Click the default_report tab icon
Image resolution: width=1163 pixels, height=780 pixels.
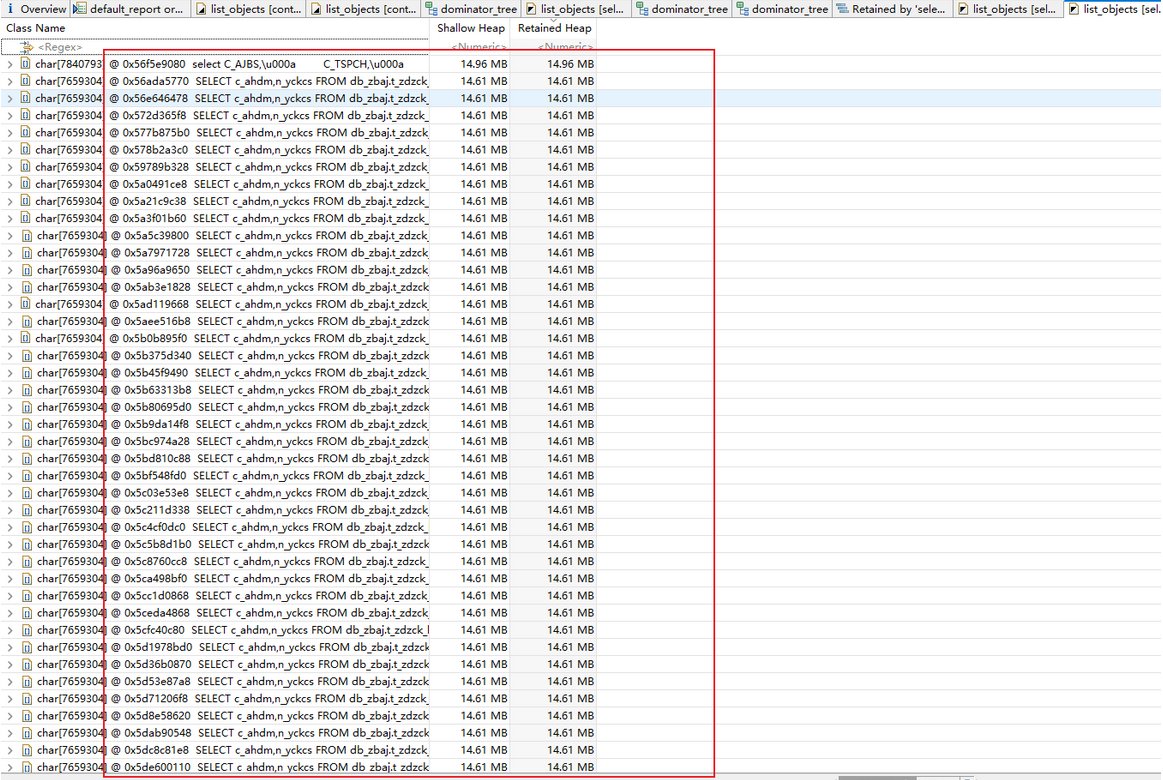pos(80,9)
